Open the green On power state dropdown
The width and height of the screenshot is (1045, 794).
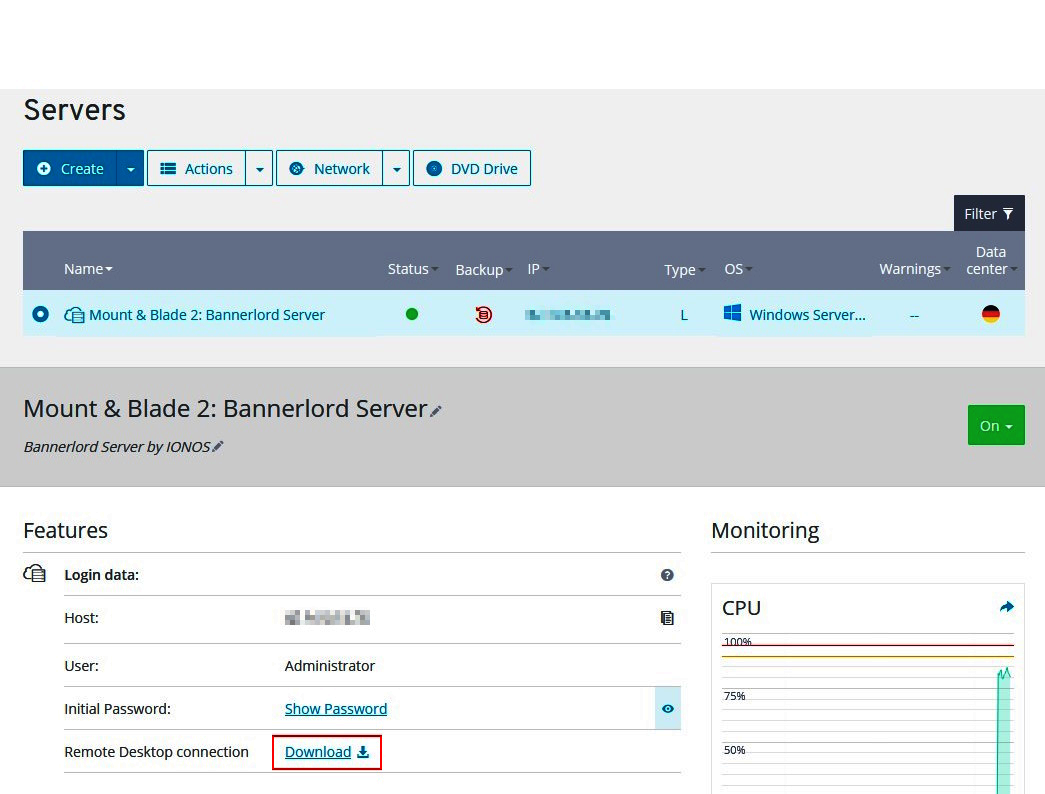coord(995,426)
